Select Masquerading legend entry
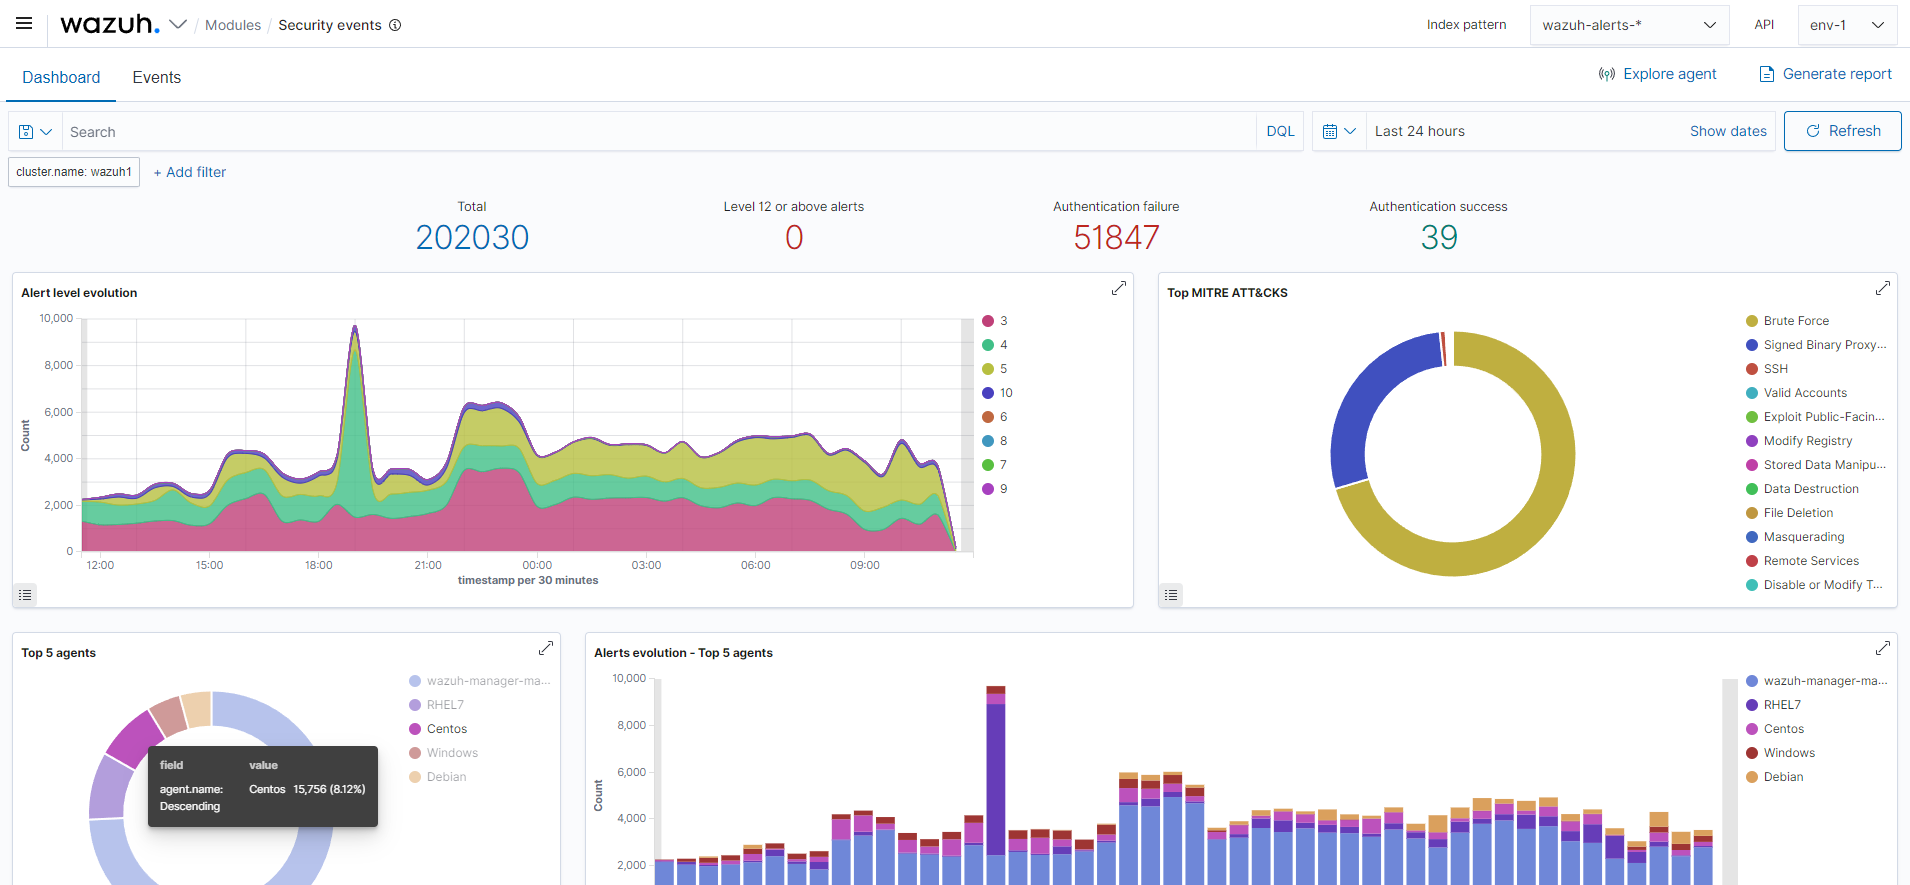Viewport: 1910px width, 885px height. coord(1804,537)
